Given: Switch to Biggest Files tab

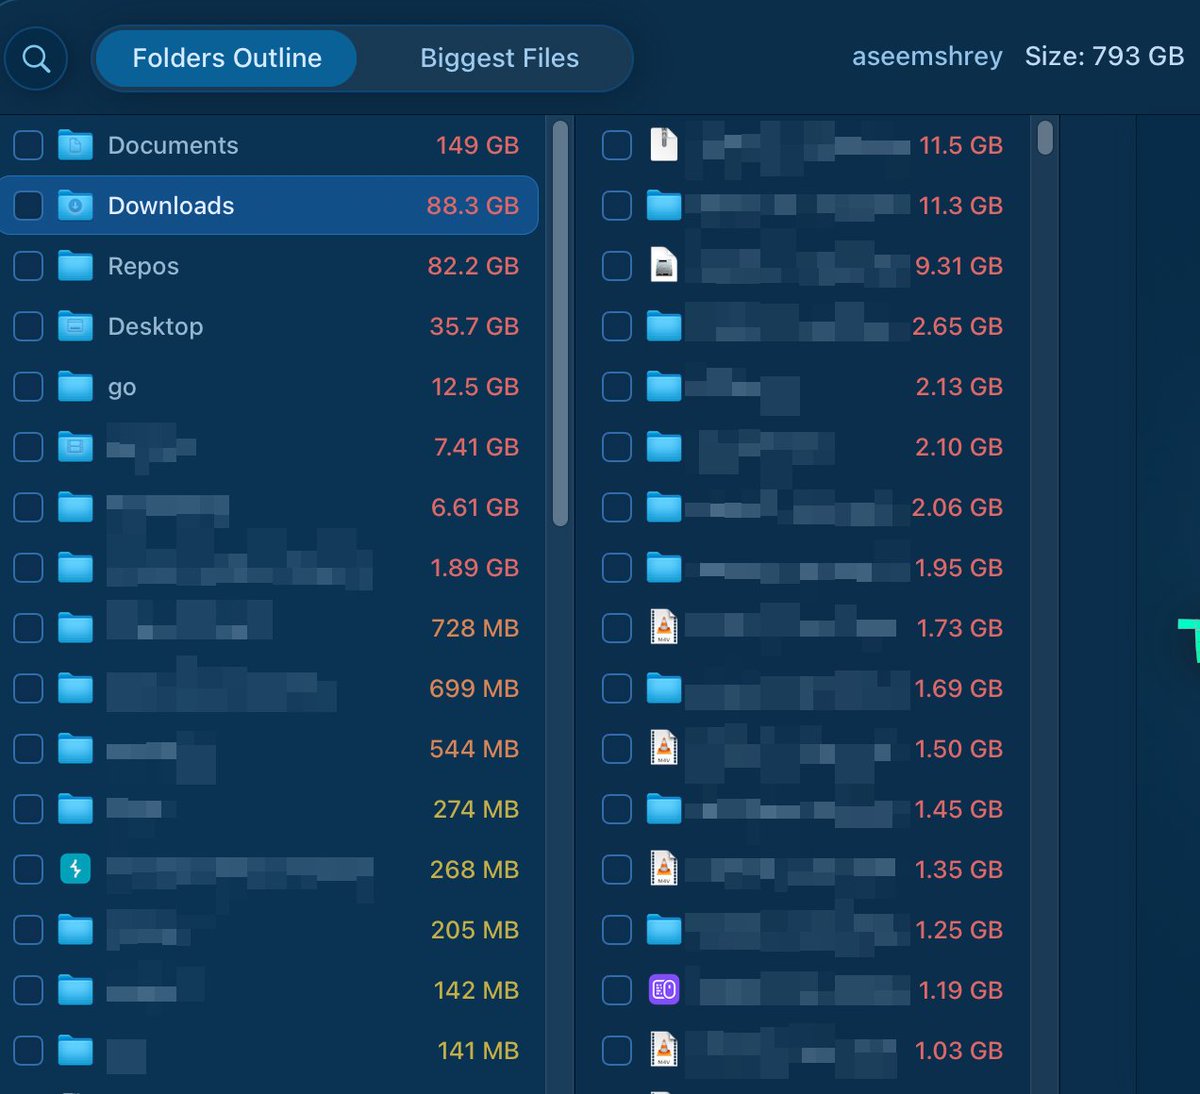Looking at the screenshot, I should point(499,58).
